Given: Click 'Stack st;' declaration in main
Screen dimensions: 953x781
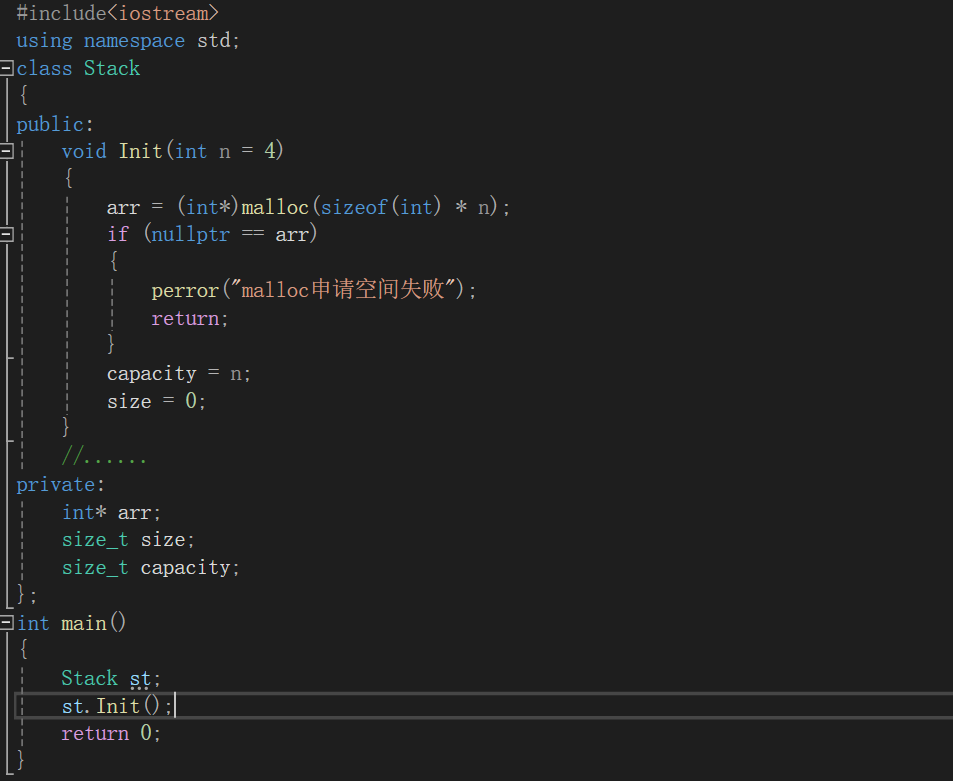Looking at the screenshot, I should coord(111,678).
